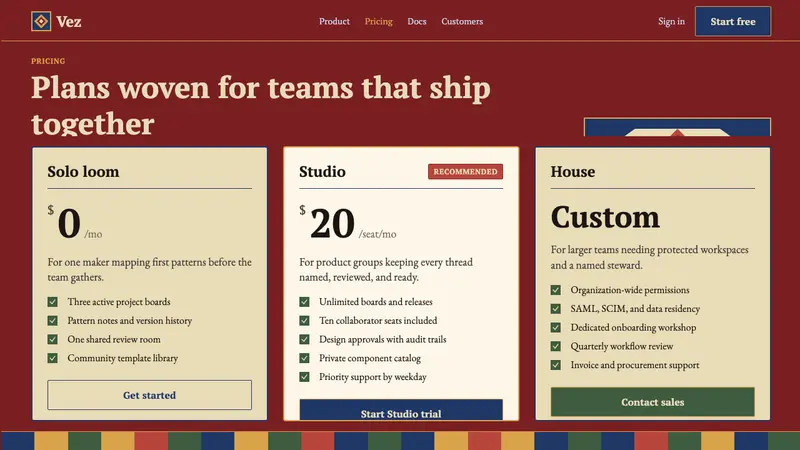
Task: Click the text 'Private component catalog'
Action: (x=370, y=358)
